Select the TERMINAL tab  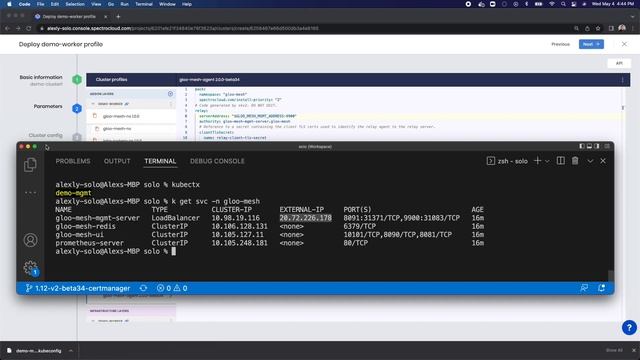[160, 161]
